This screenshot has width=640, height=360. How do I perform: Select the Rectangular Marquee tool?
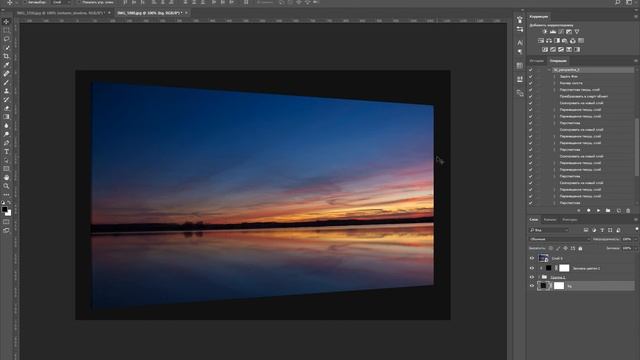click(x=6, y=31)
